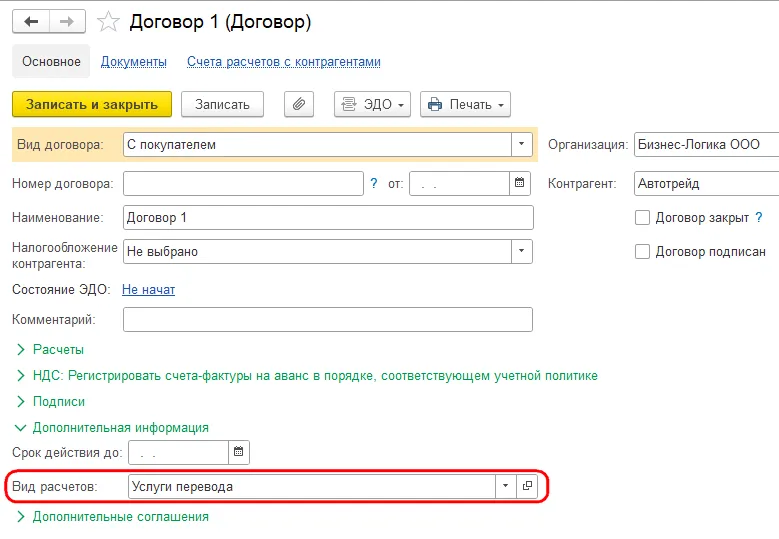Collapse the Дополнительная информация section
Screen dimensions: 779x539
pyautogui.click(x=120, y=427)
